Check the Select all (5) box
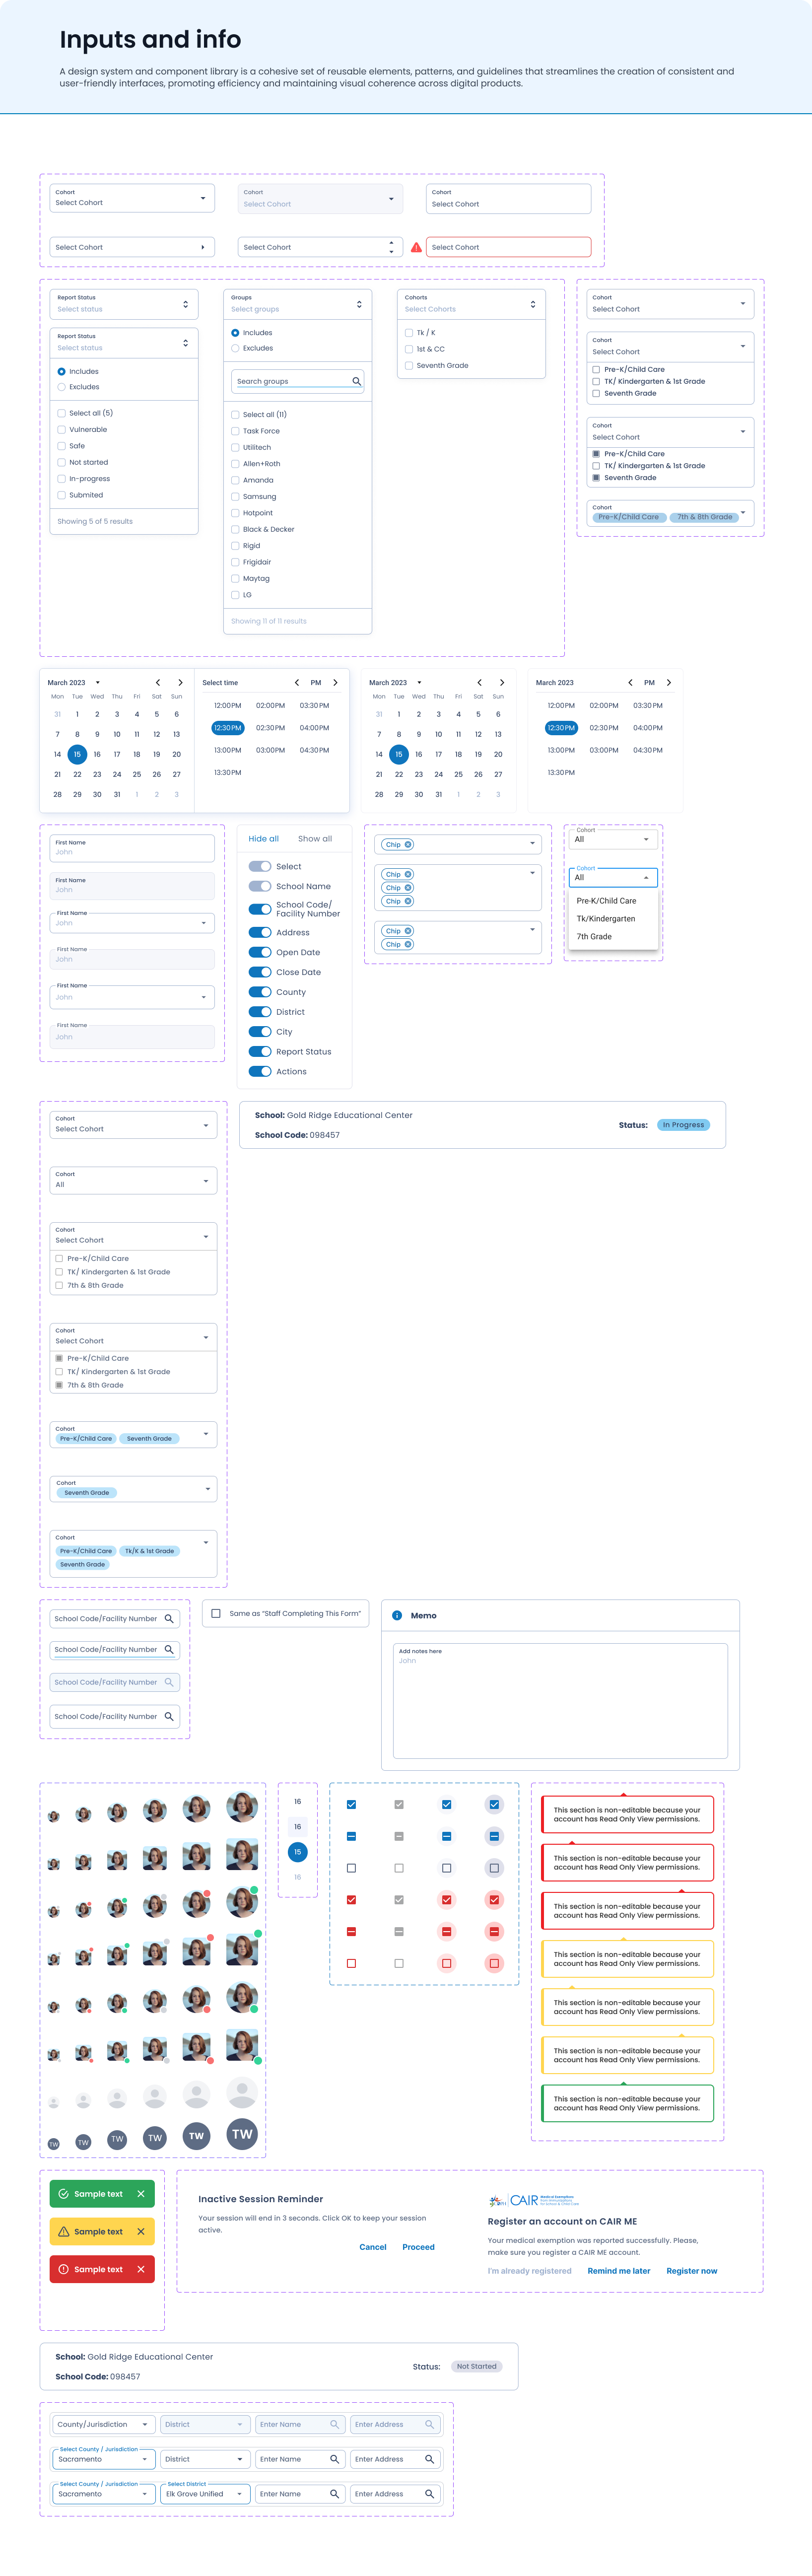 (61, 413)
